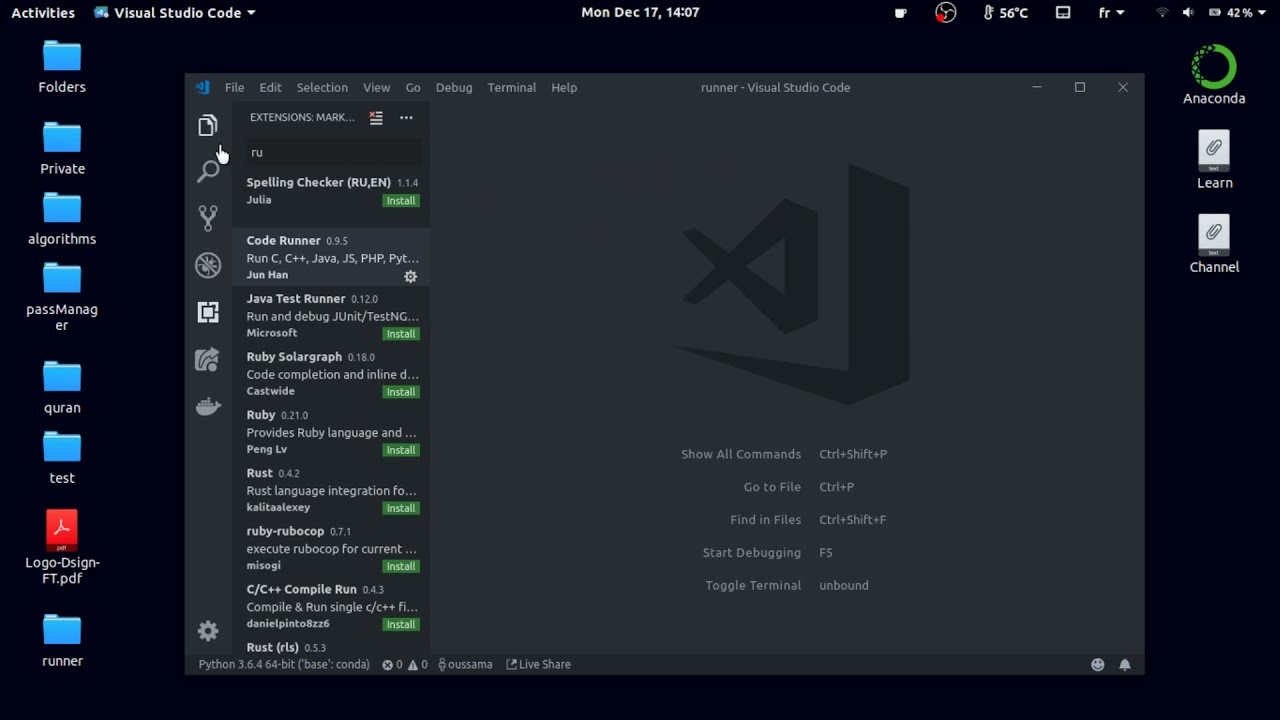Screen dimensions: 1280x720
Task: Open the Docker view icon
Action: (208, 406)
